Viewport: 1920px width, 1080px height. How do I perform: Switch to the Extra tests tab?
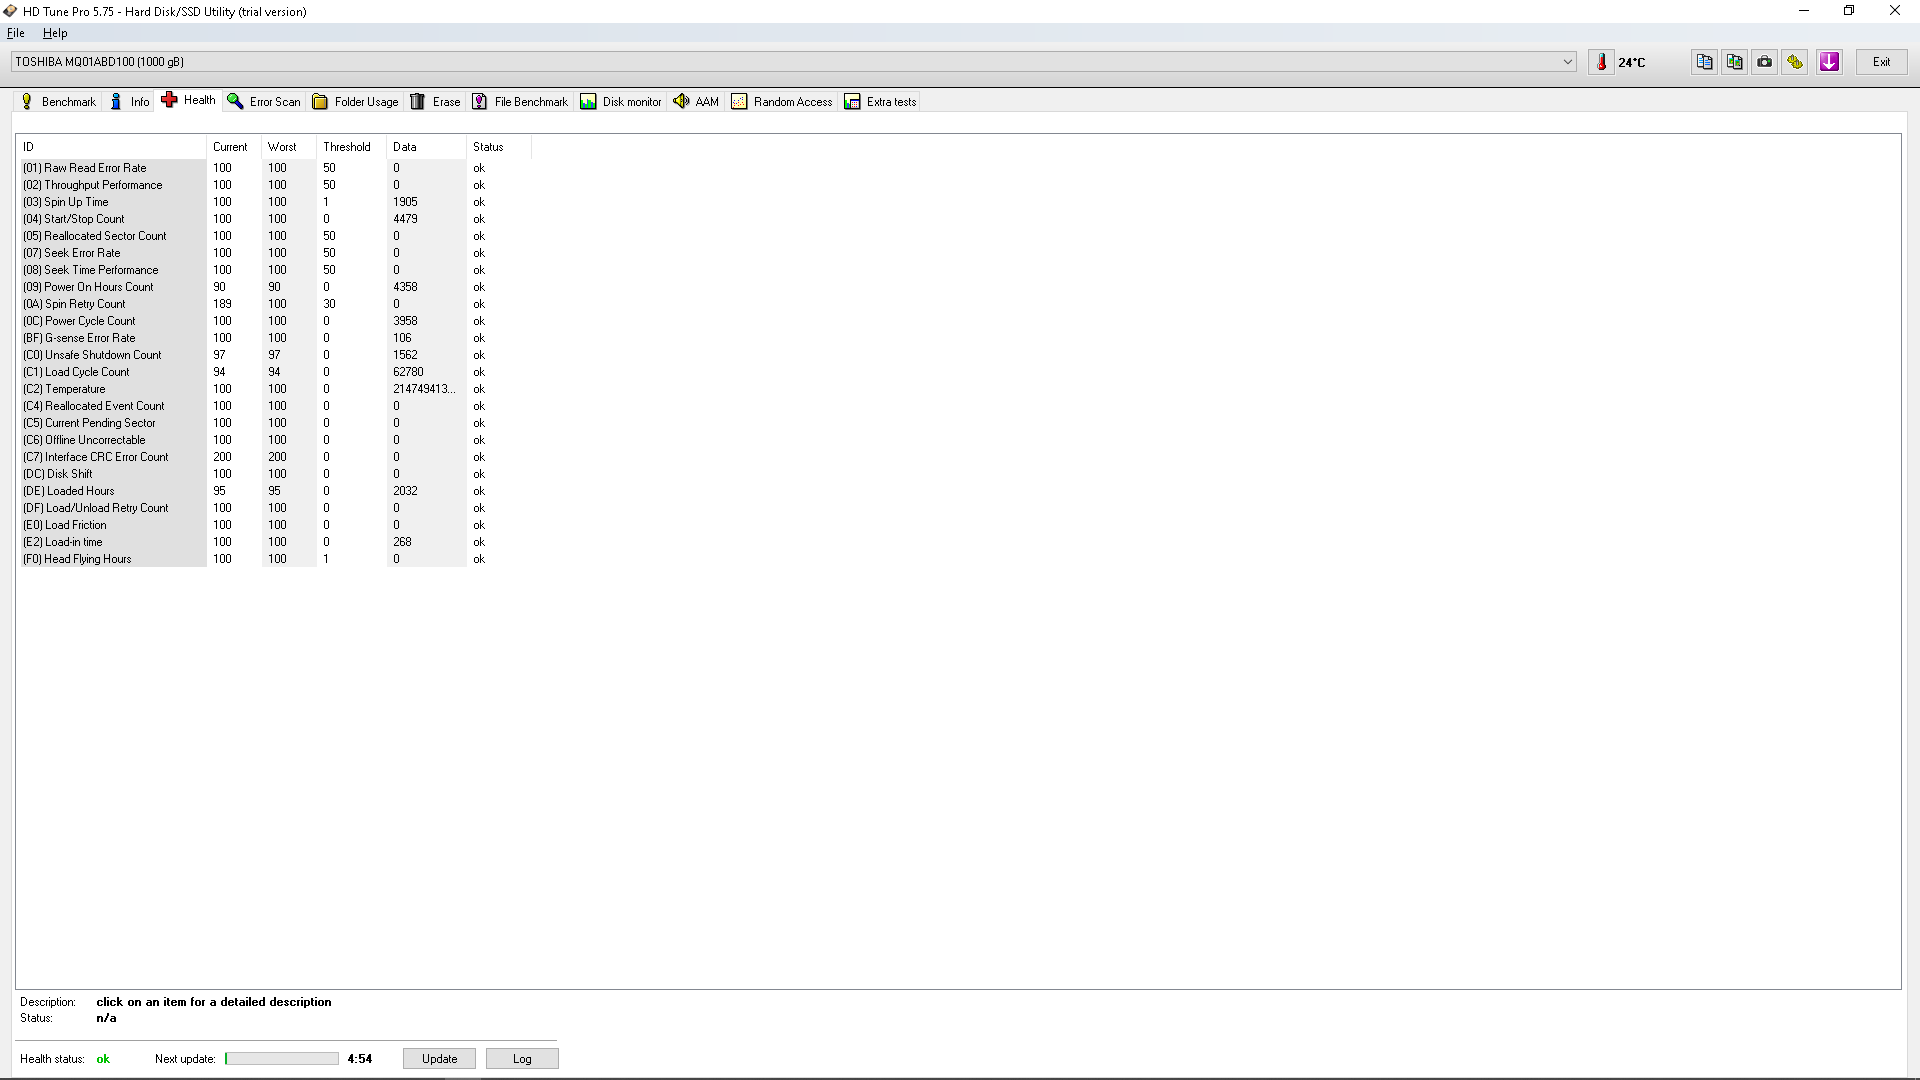point(881,102)
